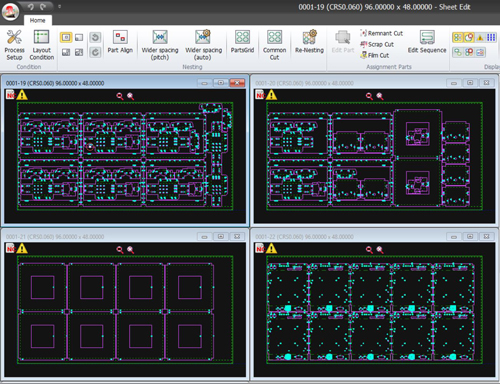
Task: Toggle the green linked-circles display button
Action: tap(458, 52)
